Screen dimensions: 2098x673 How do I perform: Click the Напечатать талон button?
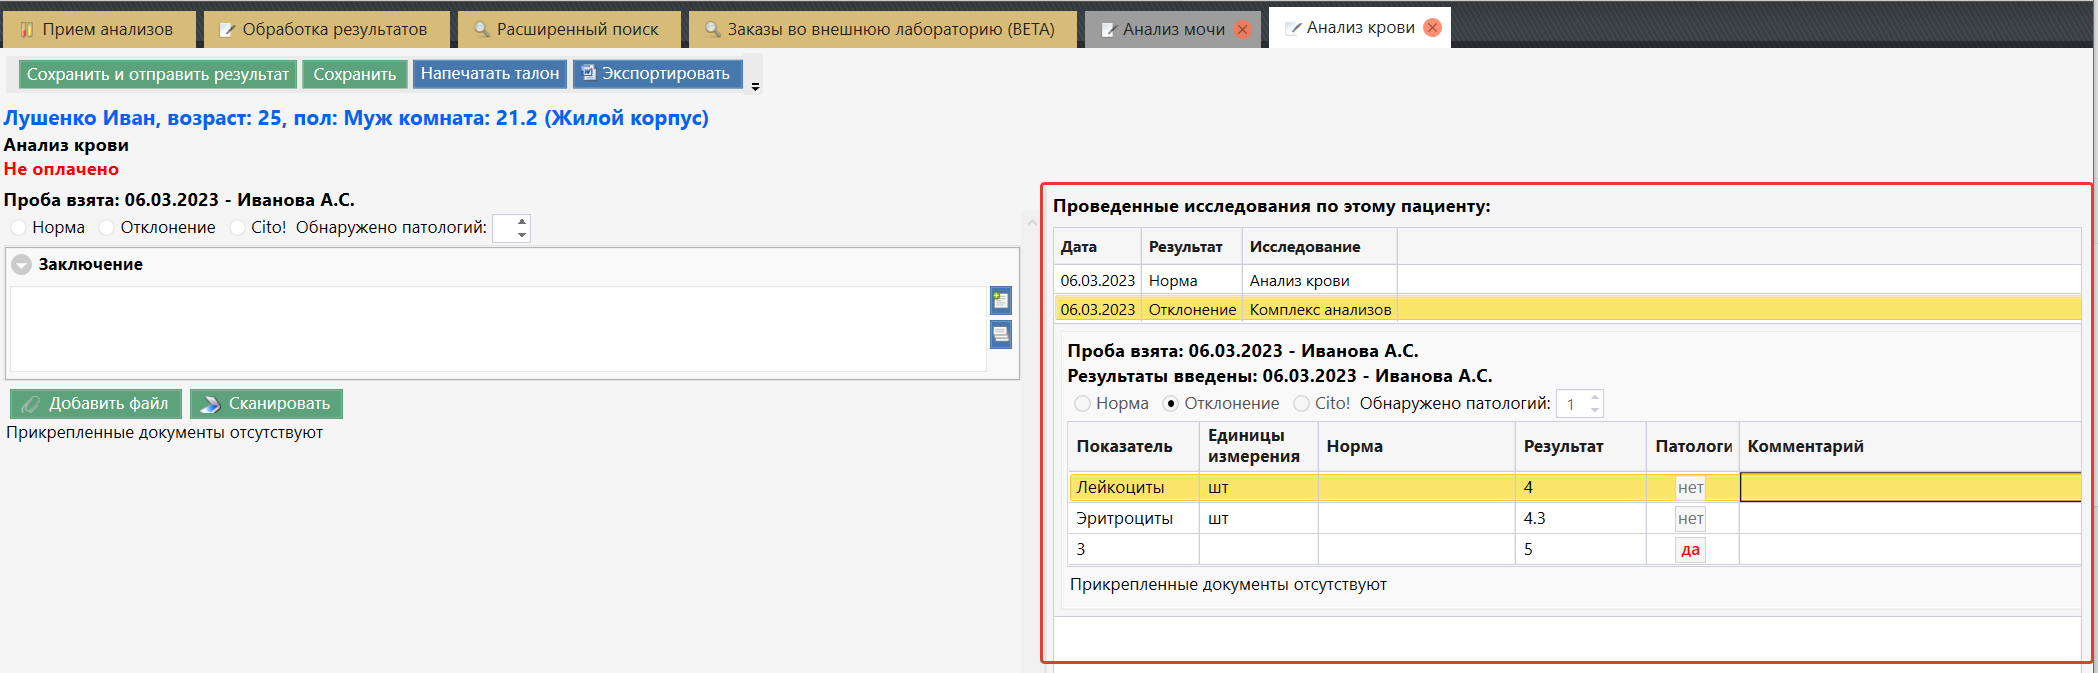tap(489, 74)
